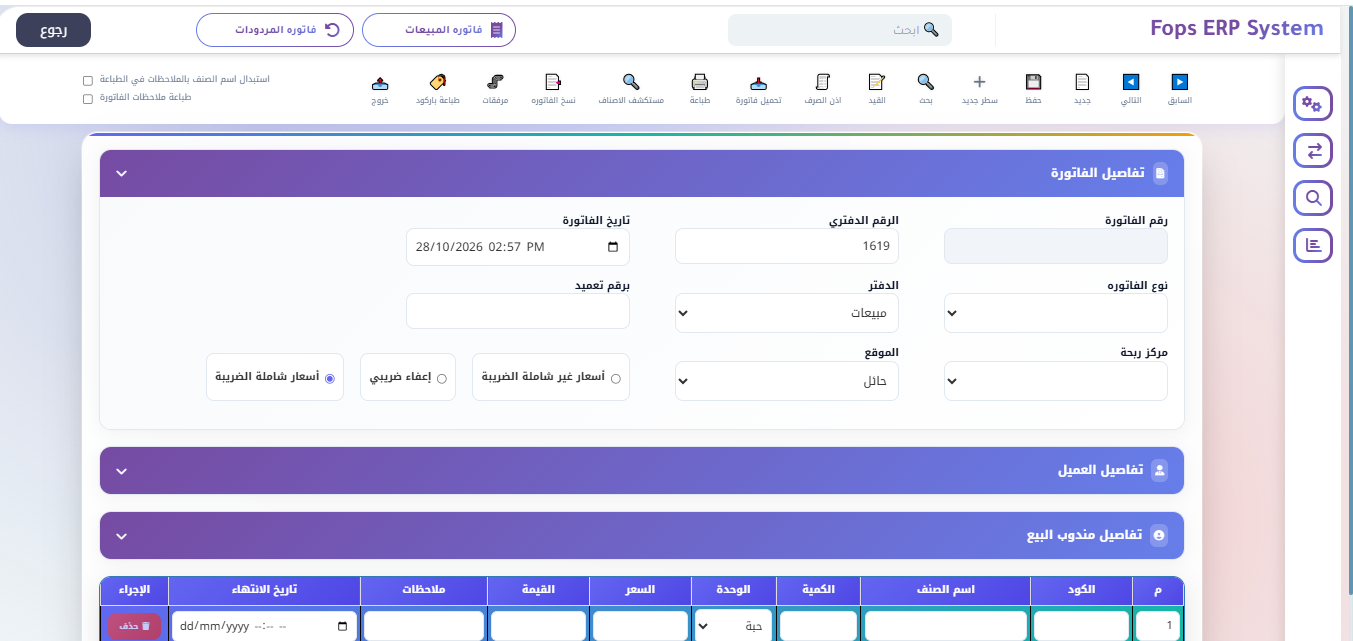Open the 'مركز ربحة' dropdown
Viewport: 1353px width, 641px height.
coord(1056,381)
